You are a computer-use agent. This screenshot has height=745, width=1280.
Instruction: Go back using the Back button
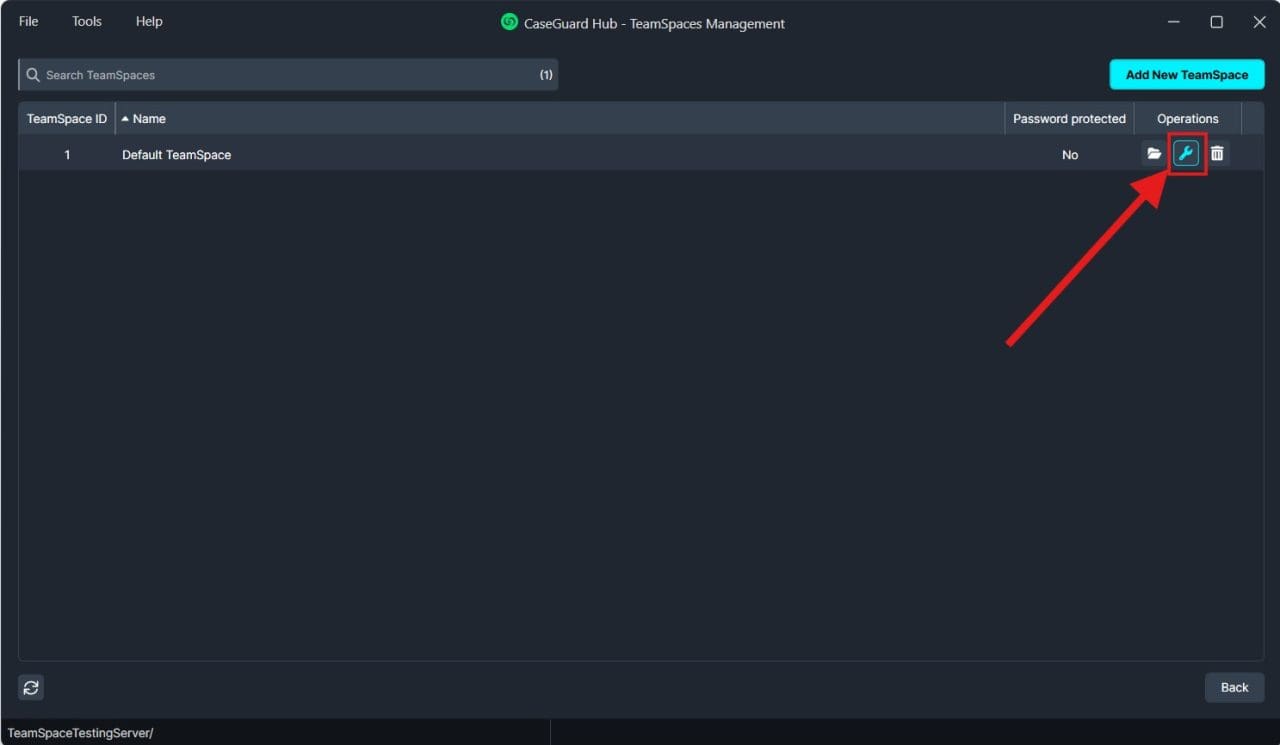(x=1234, y=687)
